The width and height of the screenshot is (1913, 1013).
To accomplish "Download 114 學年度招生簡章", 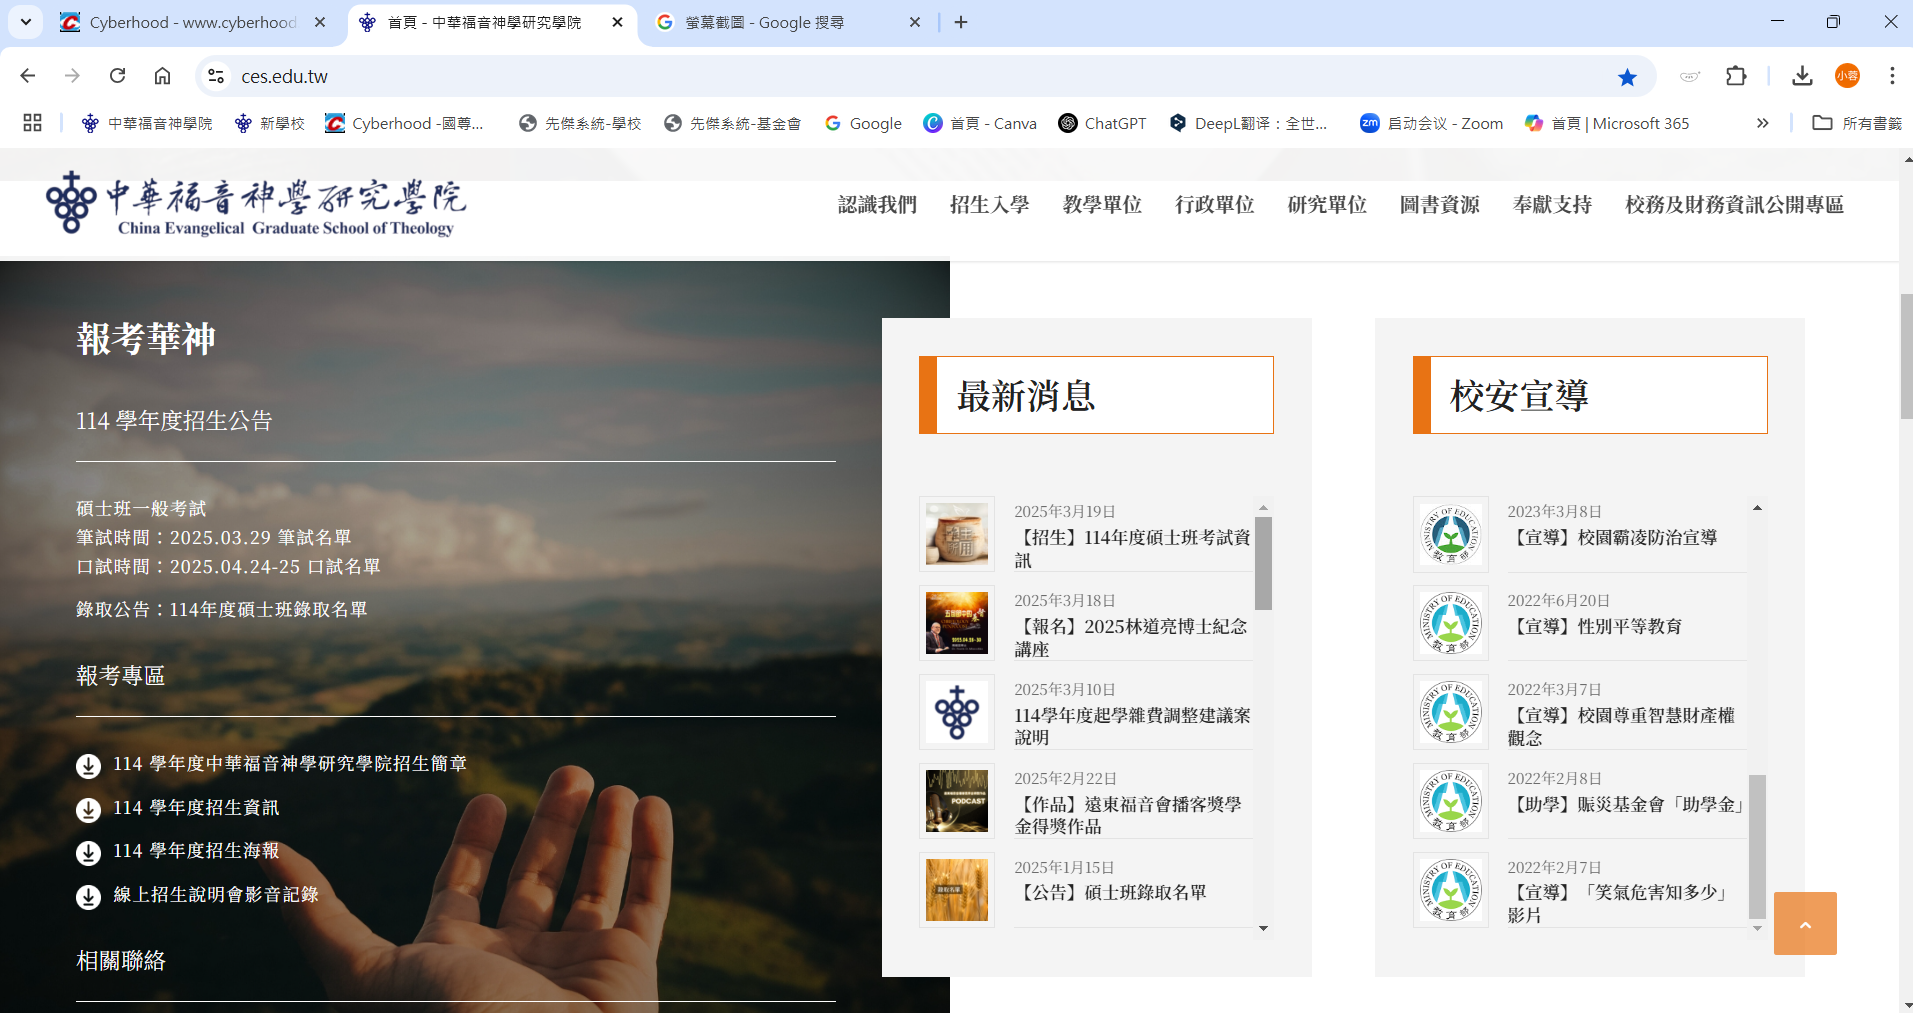I will click(x=289, y=764).
